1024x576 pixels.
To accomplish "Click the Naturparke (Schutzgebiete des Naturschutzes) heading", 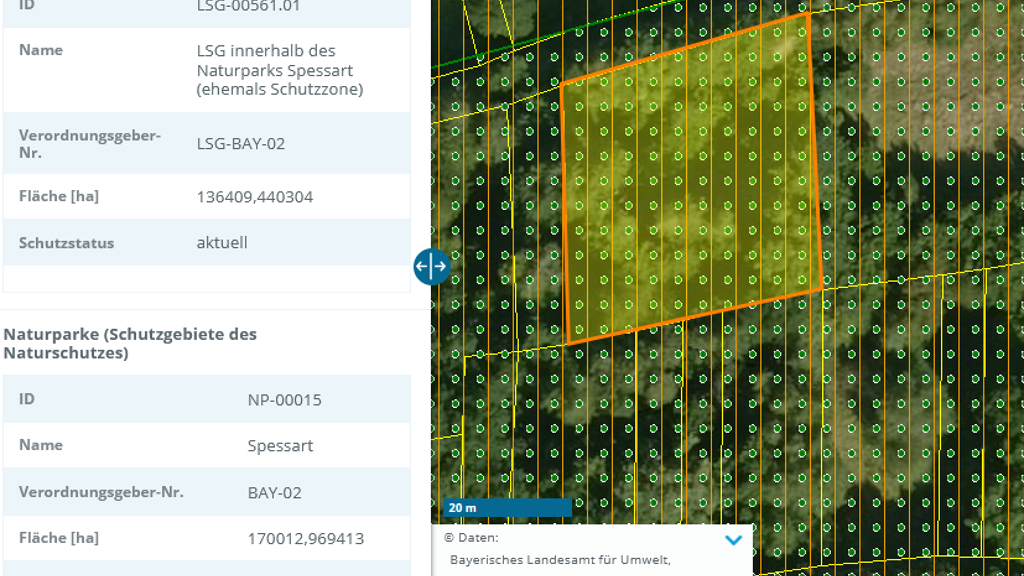I will pyautogui.click(x=130, y=343).
